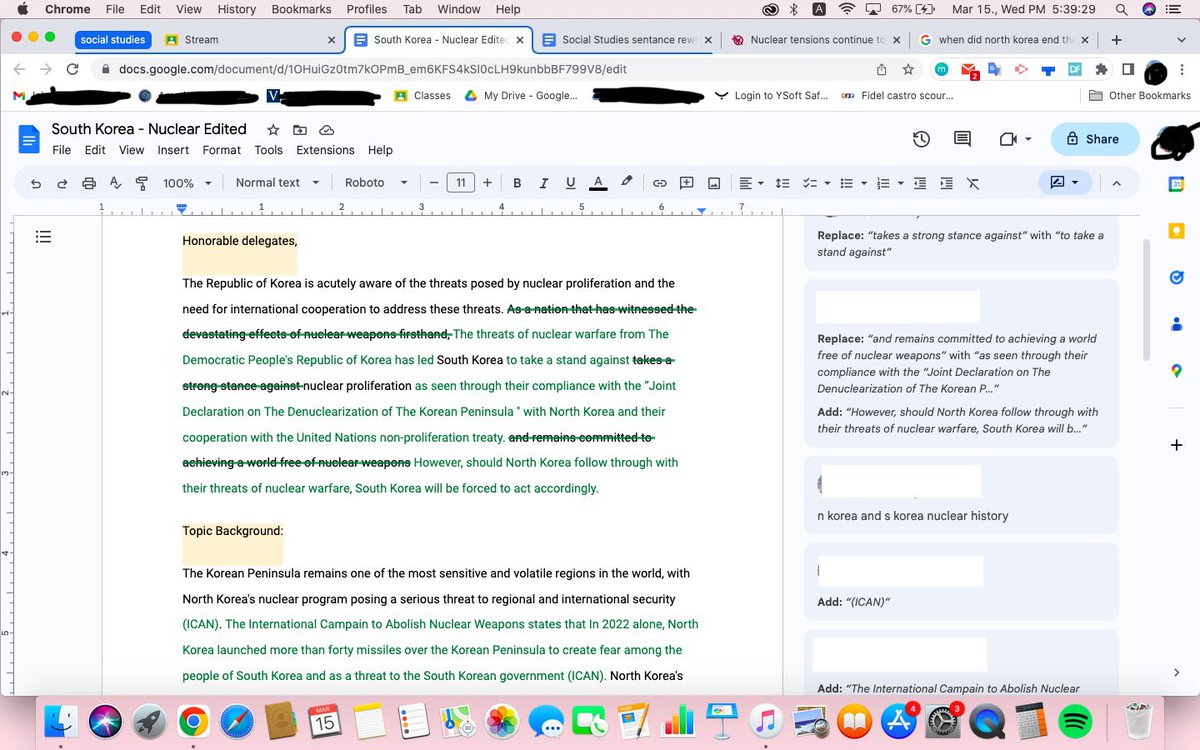This screenshot has width=1200, height=750.
Task: Run spelling and grammar check icon
Action: (115, 183)
